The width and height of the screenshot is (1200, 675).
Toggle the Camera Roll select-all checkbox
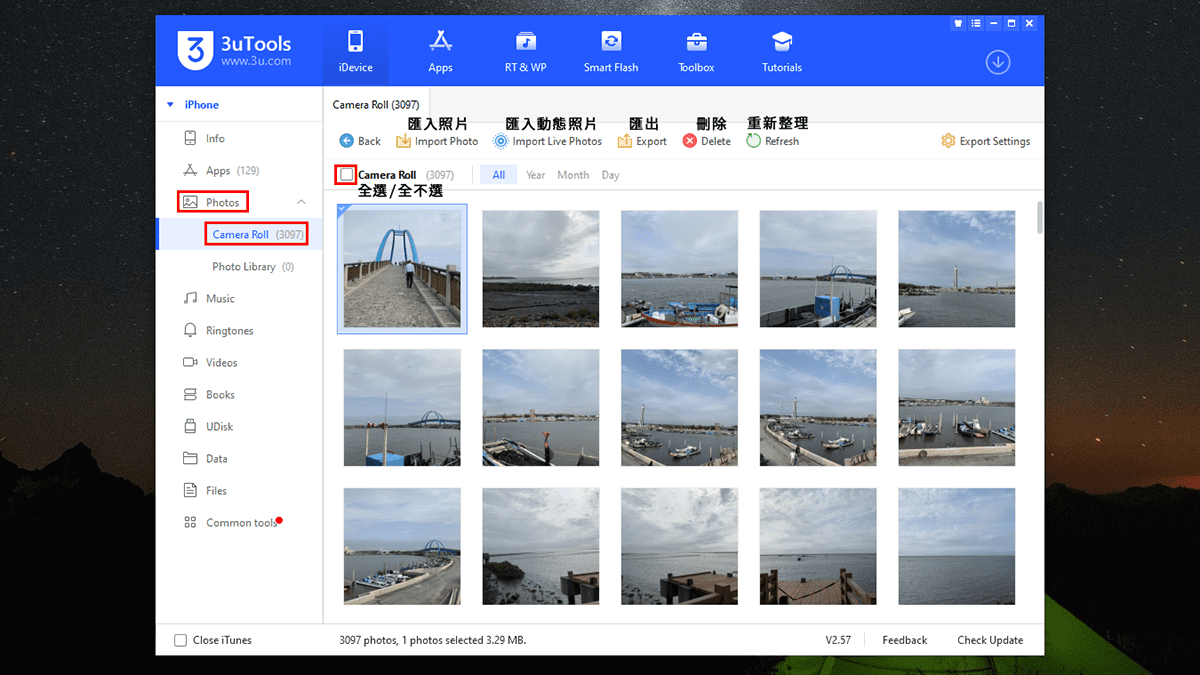tap(346, 175)
